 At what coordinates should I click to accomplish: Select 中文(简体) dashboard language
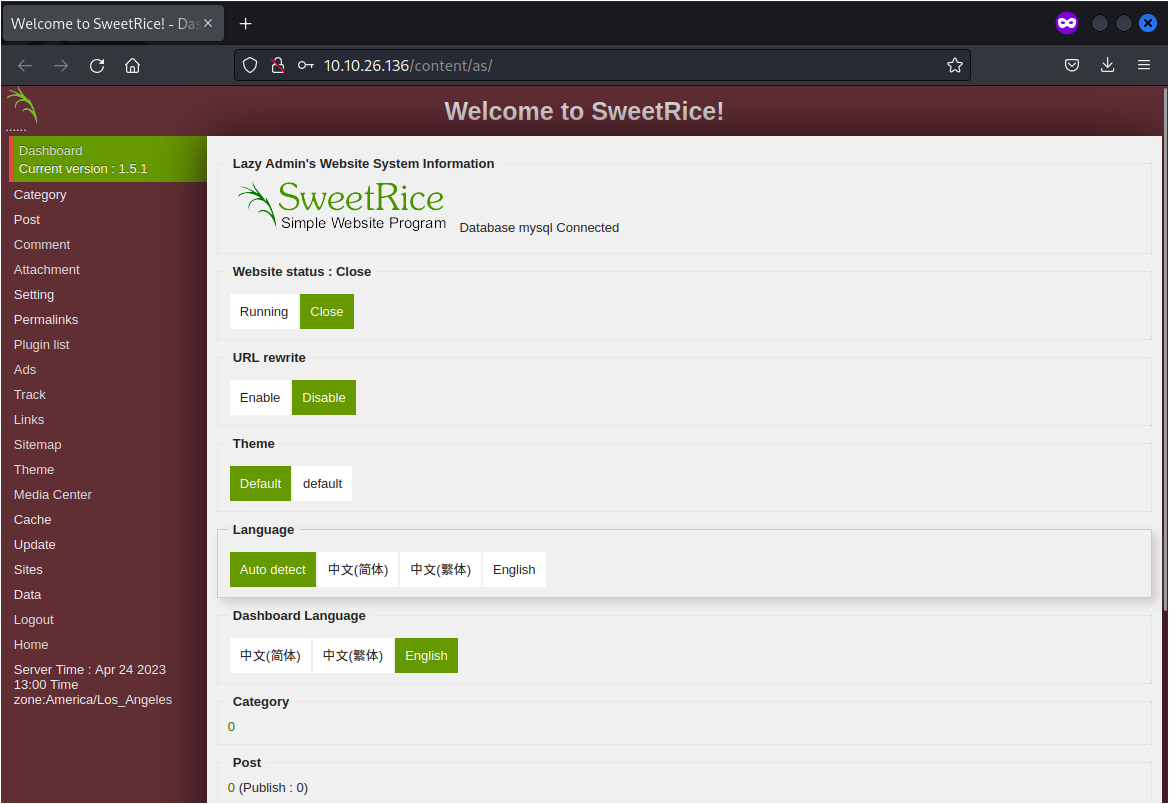270,656
